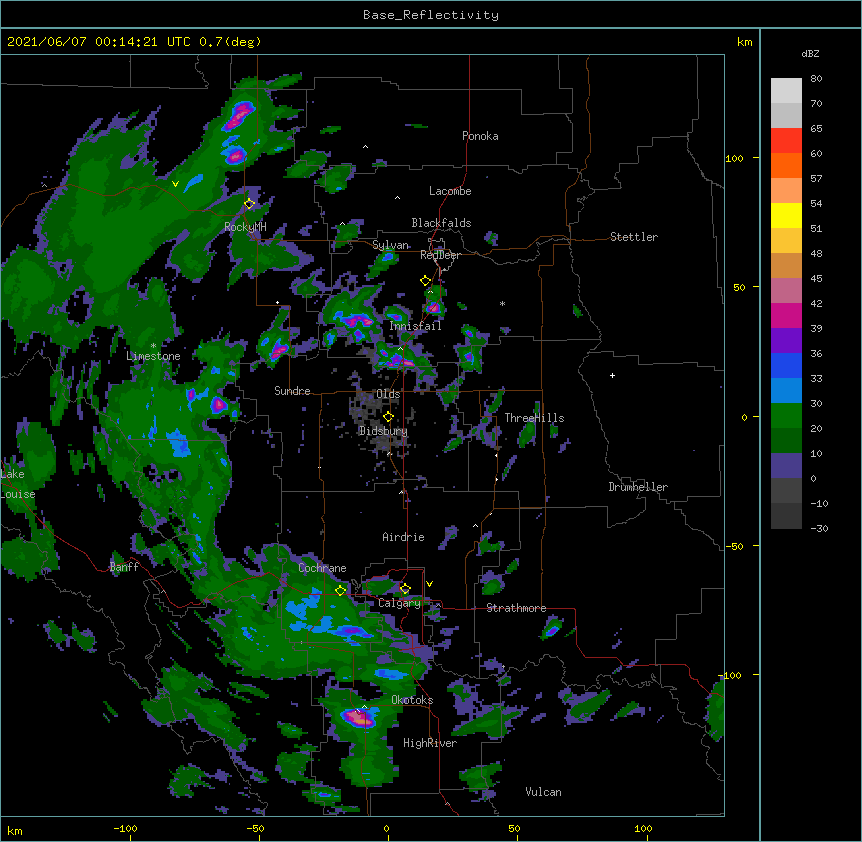
Task: Click the white plus marker east of ThreeHills
Action: [x=612, y=375]
